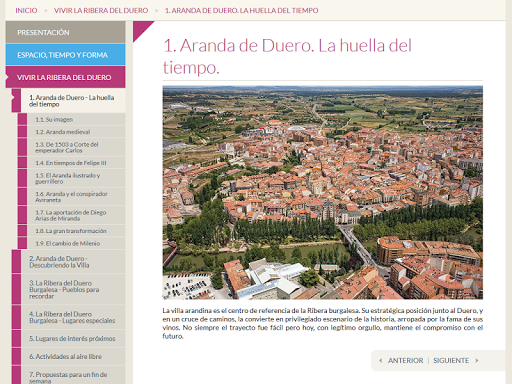Image resolution: width=512 pixels, height=384 pixels.
Task: Open 5. Lugares de interés próximos
Action: pyautogui.click(x=69, y=338)
